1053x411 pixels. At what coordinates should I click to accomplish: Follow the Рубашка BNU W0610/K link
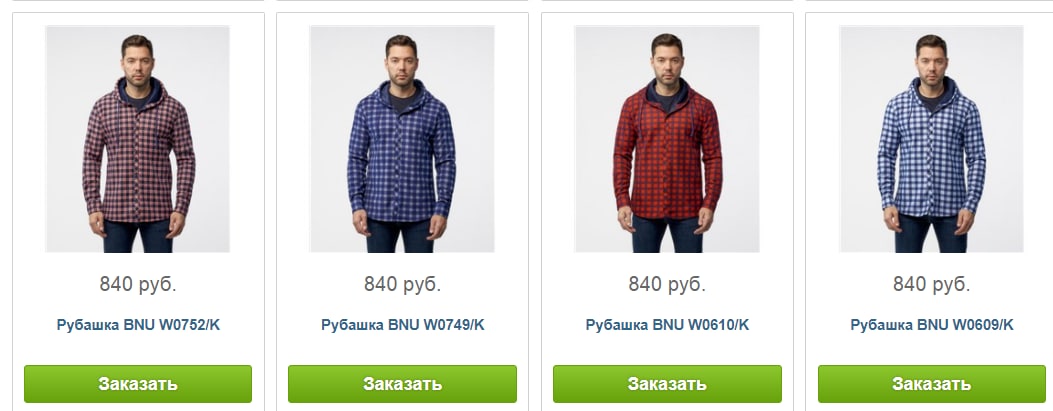[x=667, y=325]
